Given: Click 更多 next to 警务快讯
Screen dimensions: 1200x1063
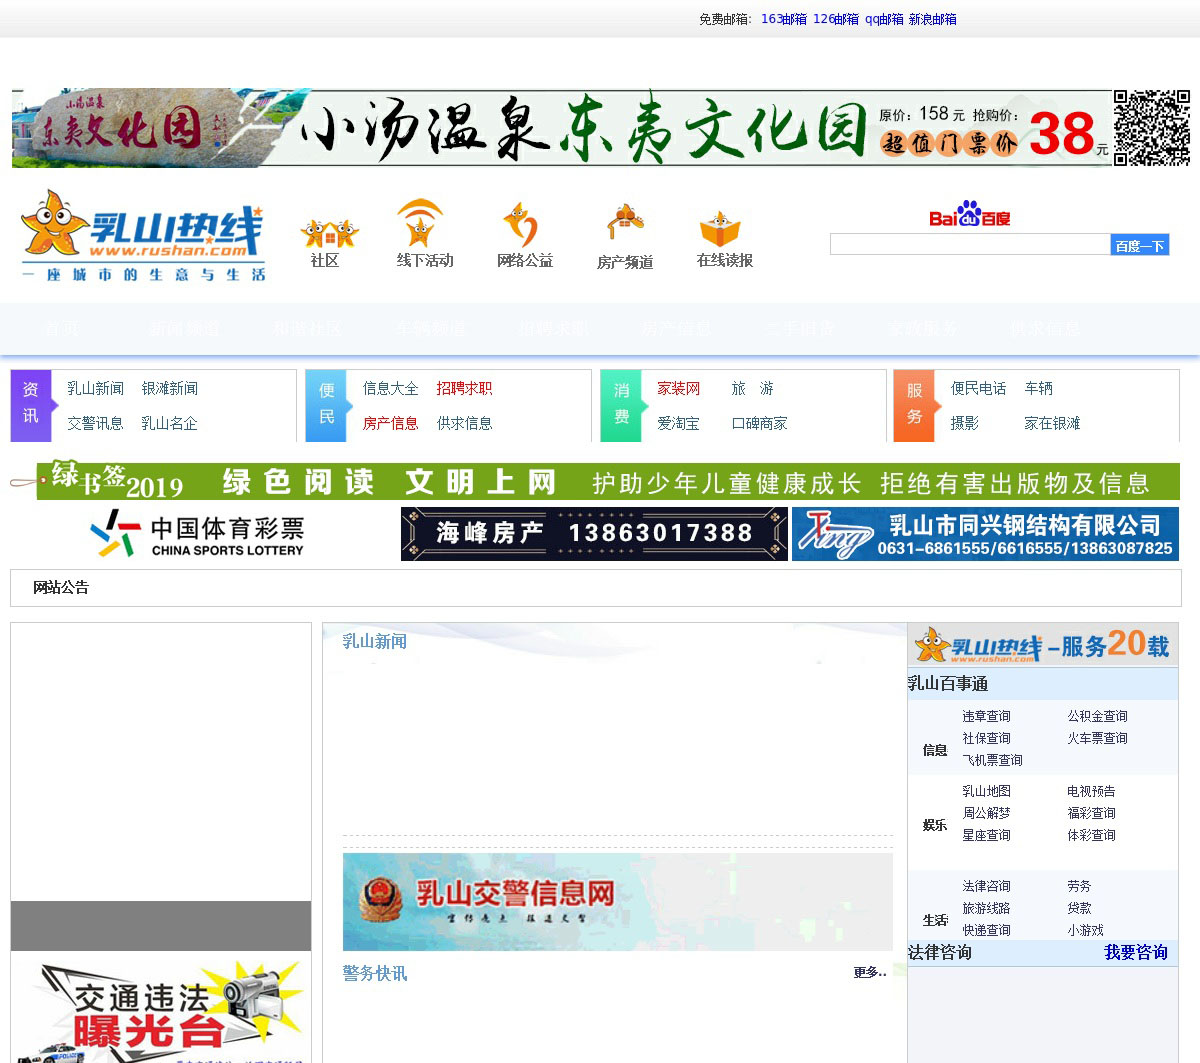Looking at the screenshot, I should pos(869,972).
